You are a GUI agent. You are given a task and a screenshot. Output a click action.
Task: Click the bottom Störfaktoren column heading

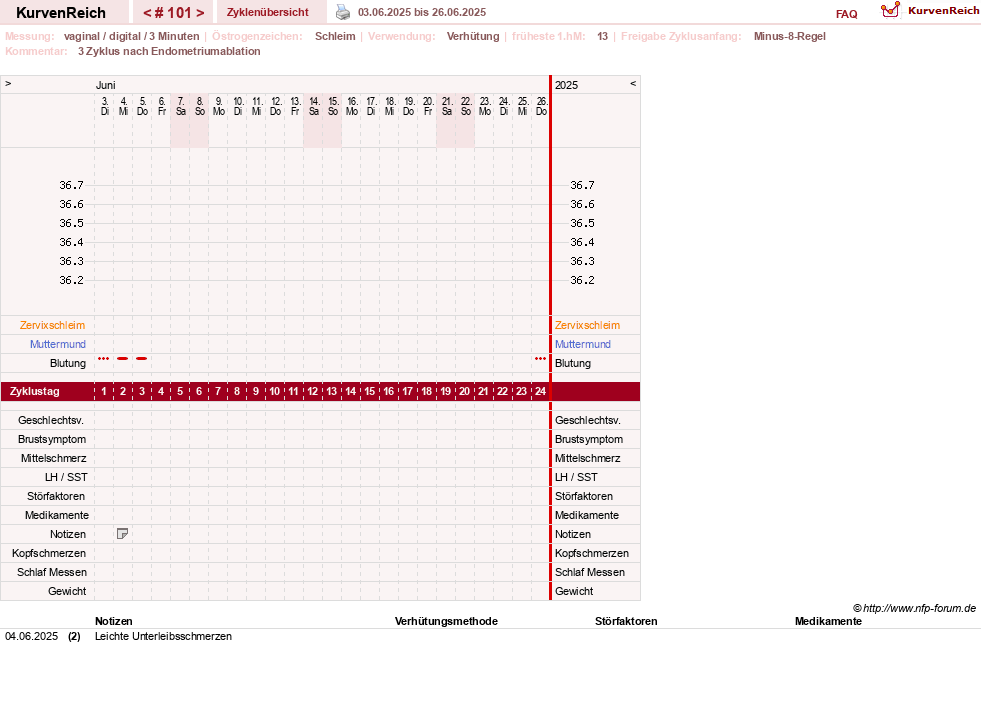click(626, 621)
